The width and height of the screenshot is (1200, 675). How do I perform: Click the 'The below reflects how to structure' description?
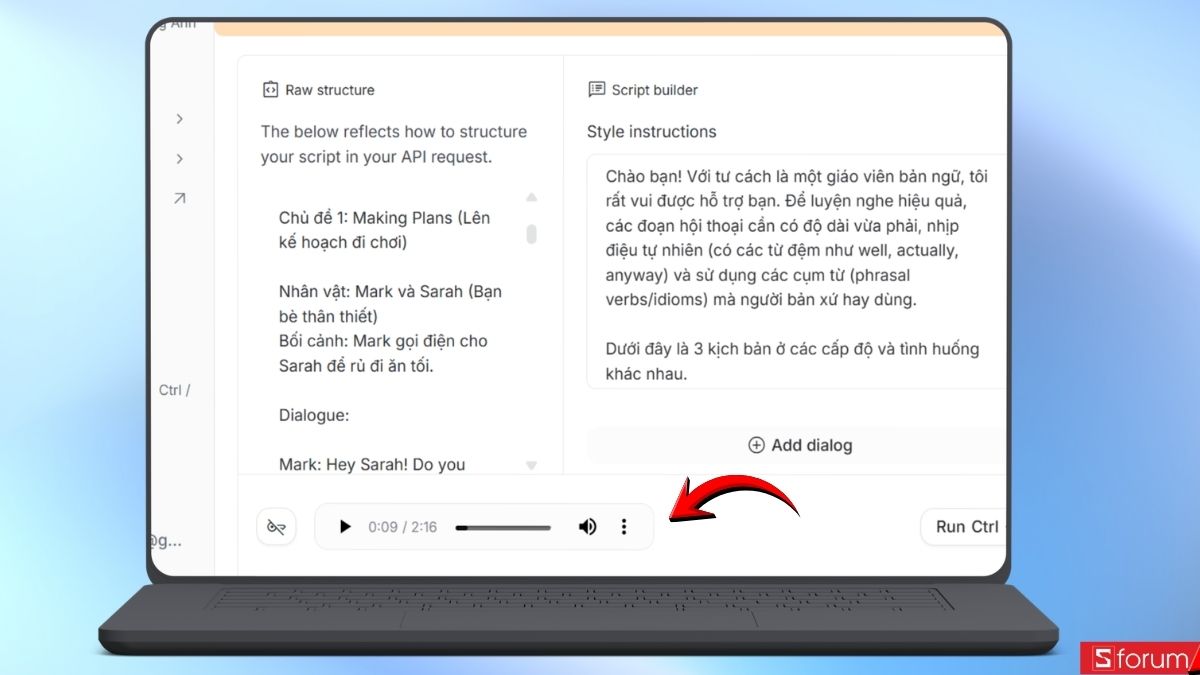[394, 144]
